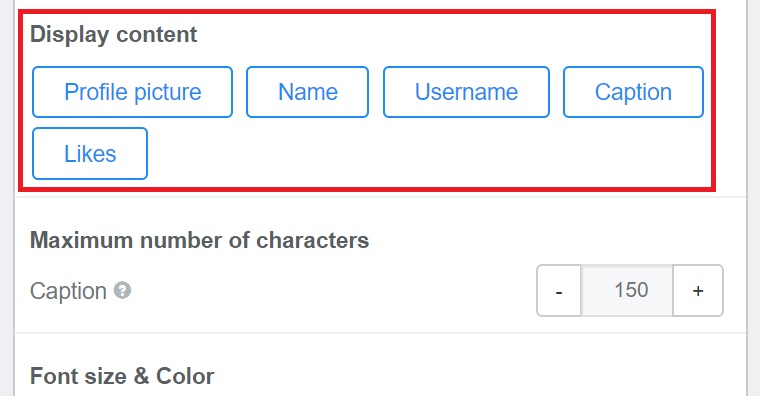This screenshot has height=396, width=760.
Task: Click the help icon beside Caption label
Action: pyautogui.click(x=122, y=290)
